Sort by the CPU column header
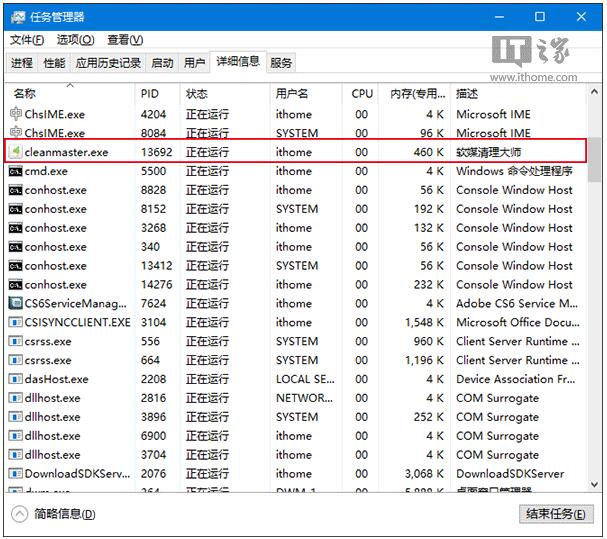Image resolution: width=607 pixels, height=539 pixels. click(362, 93)
